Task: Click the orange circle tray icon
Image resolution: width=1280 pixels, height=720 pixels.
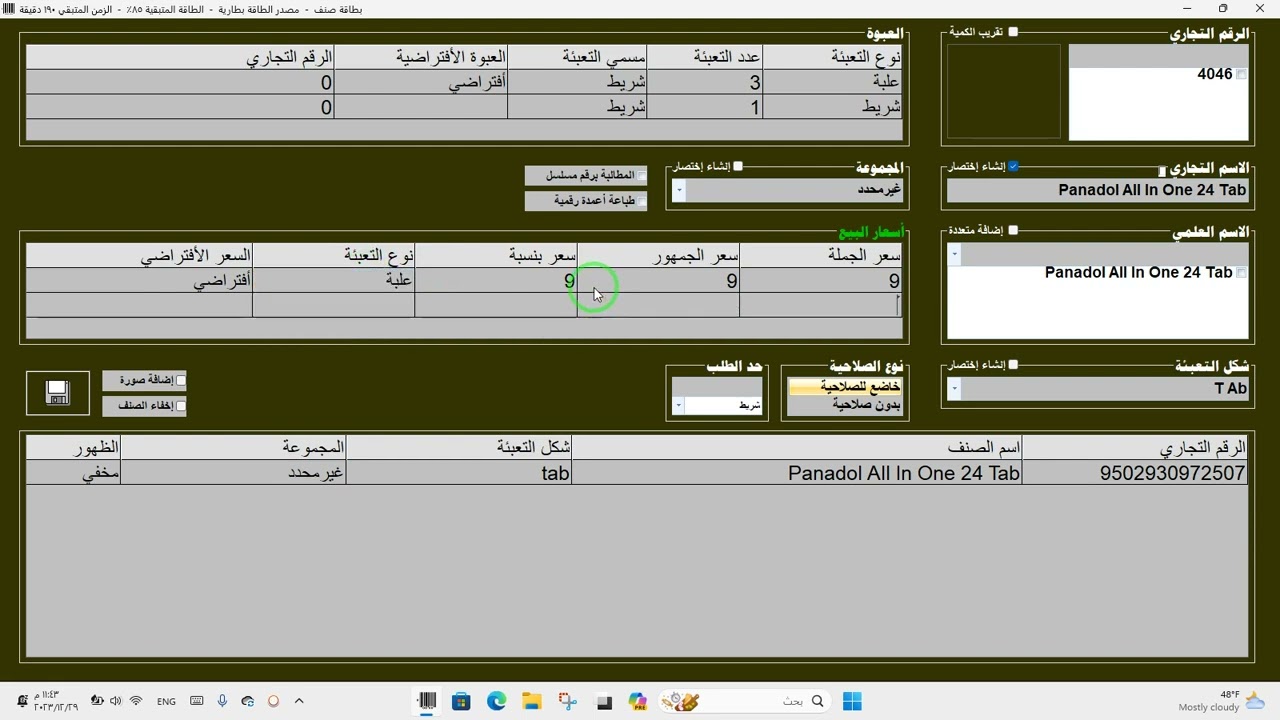Action: click(273, 701)
